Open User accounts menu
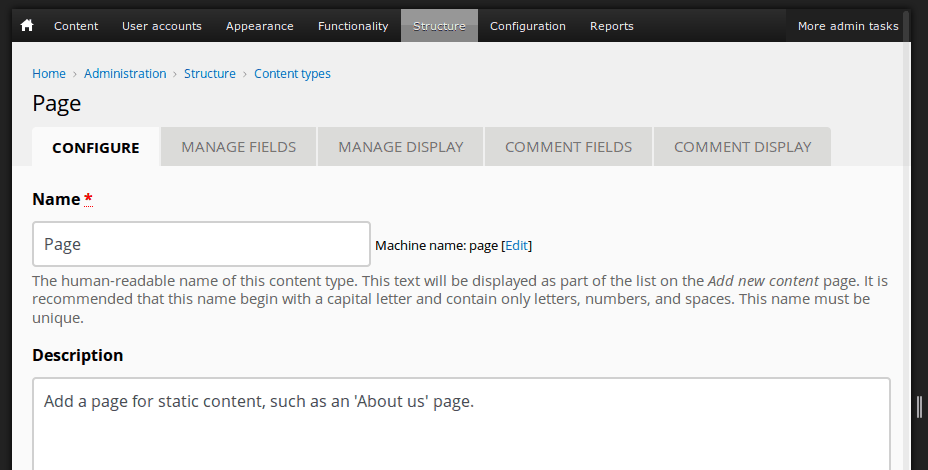Screen dimensions: 928x470 pos(162,26)
